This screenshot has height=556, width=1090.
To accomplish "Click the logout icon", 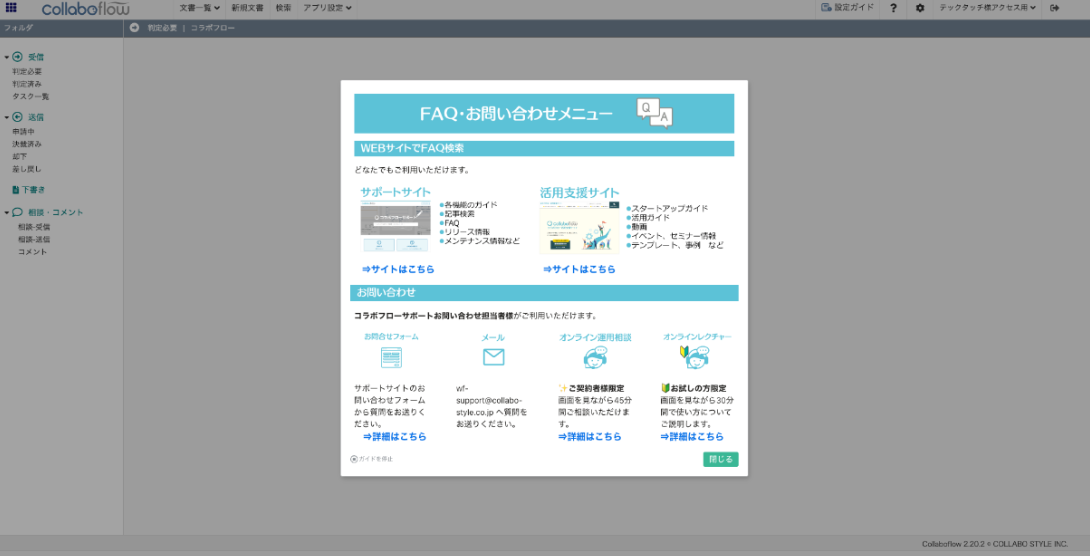I will point(1055,8).
